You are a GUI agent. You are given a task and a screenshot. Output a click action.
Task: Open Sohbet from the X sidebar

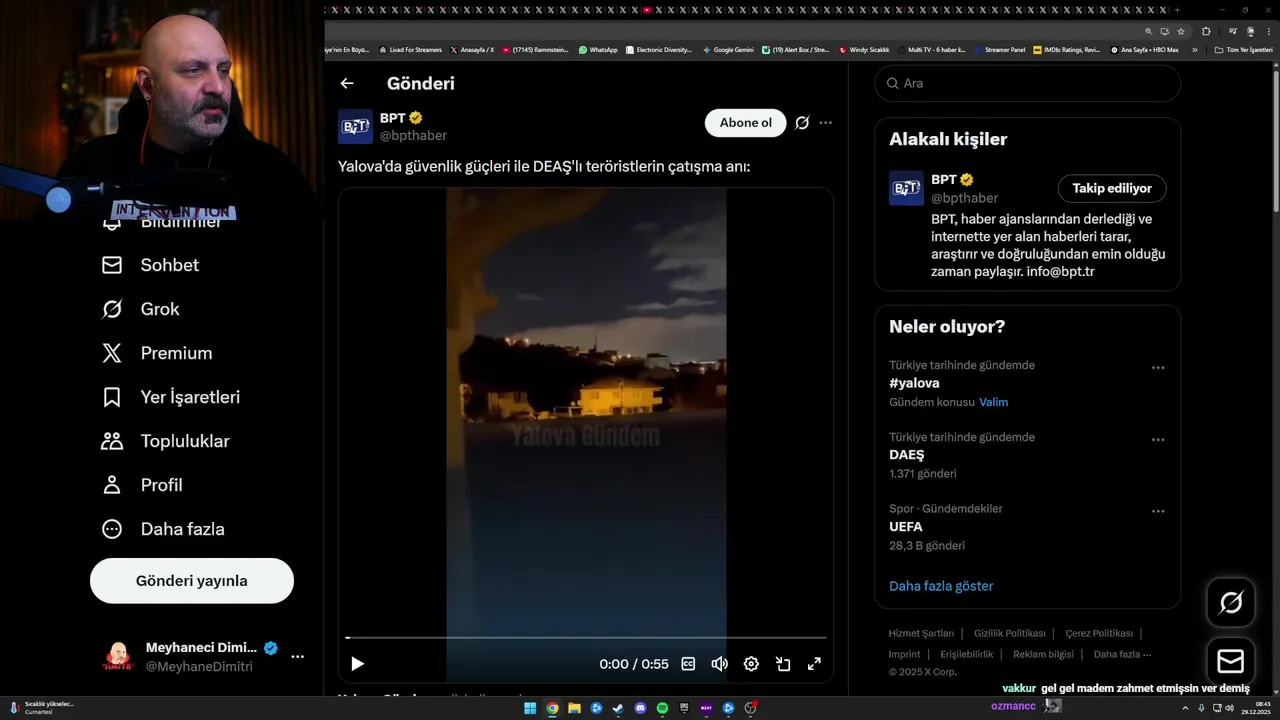pyautogui.click(x=150, y=265)
